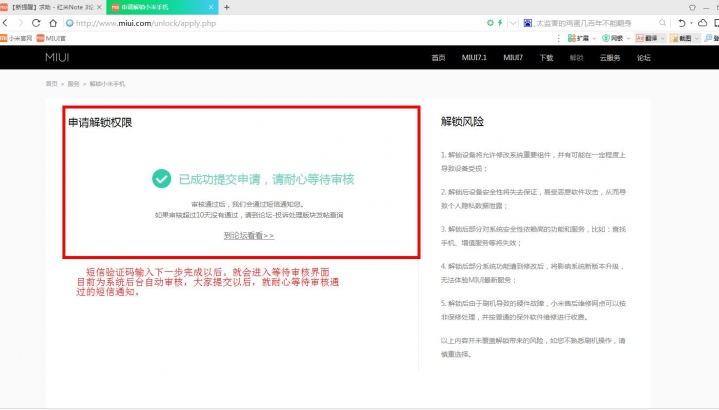Open a new tab with the plus button
Image resolution: width=719 pixels, height=410 pixels.
[227, 7]
